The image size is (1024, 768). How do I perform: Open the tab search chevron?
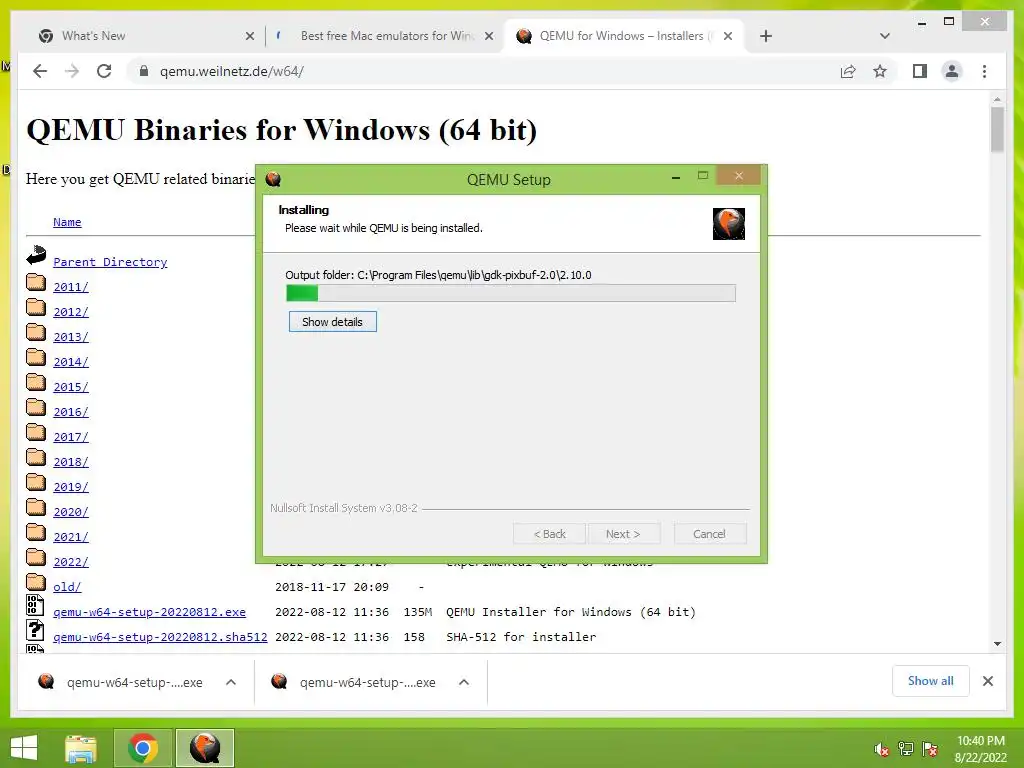click(x=884, y=36)
